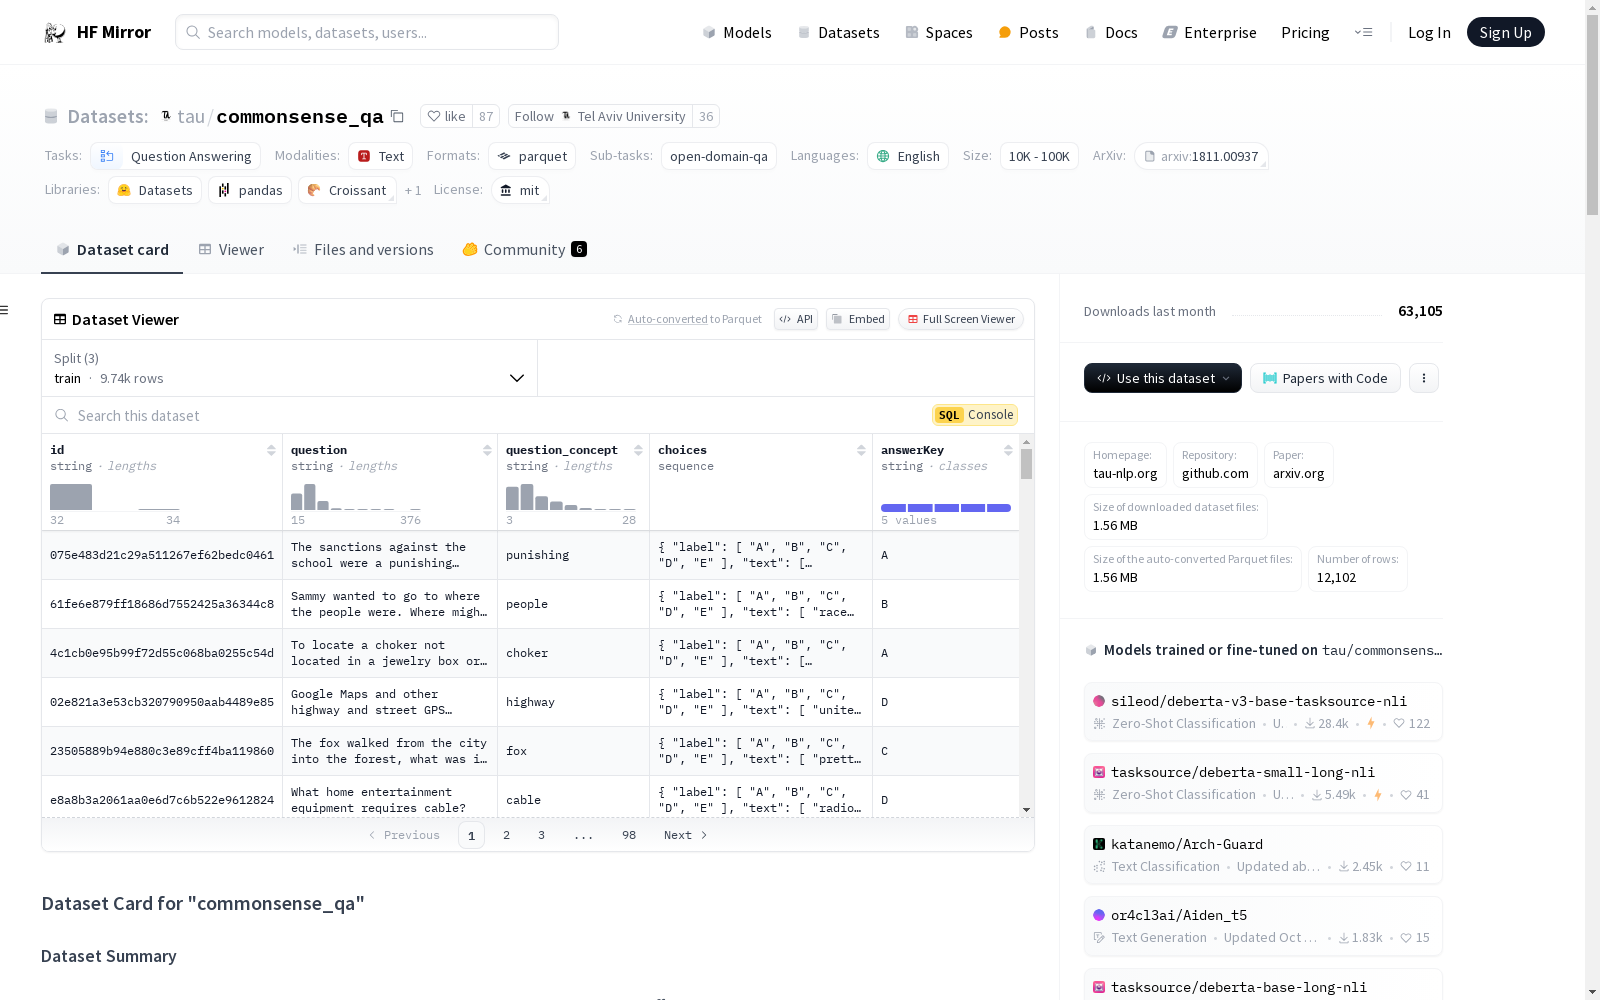Open Docs in top navigation
The width and height of the screenshot is (1600, 1000).
coord(1111,32)
